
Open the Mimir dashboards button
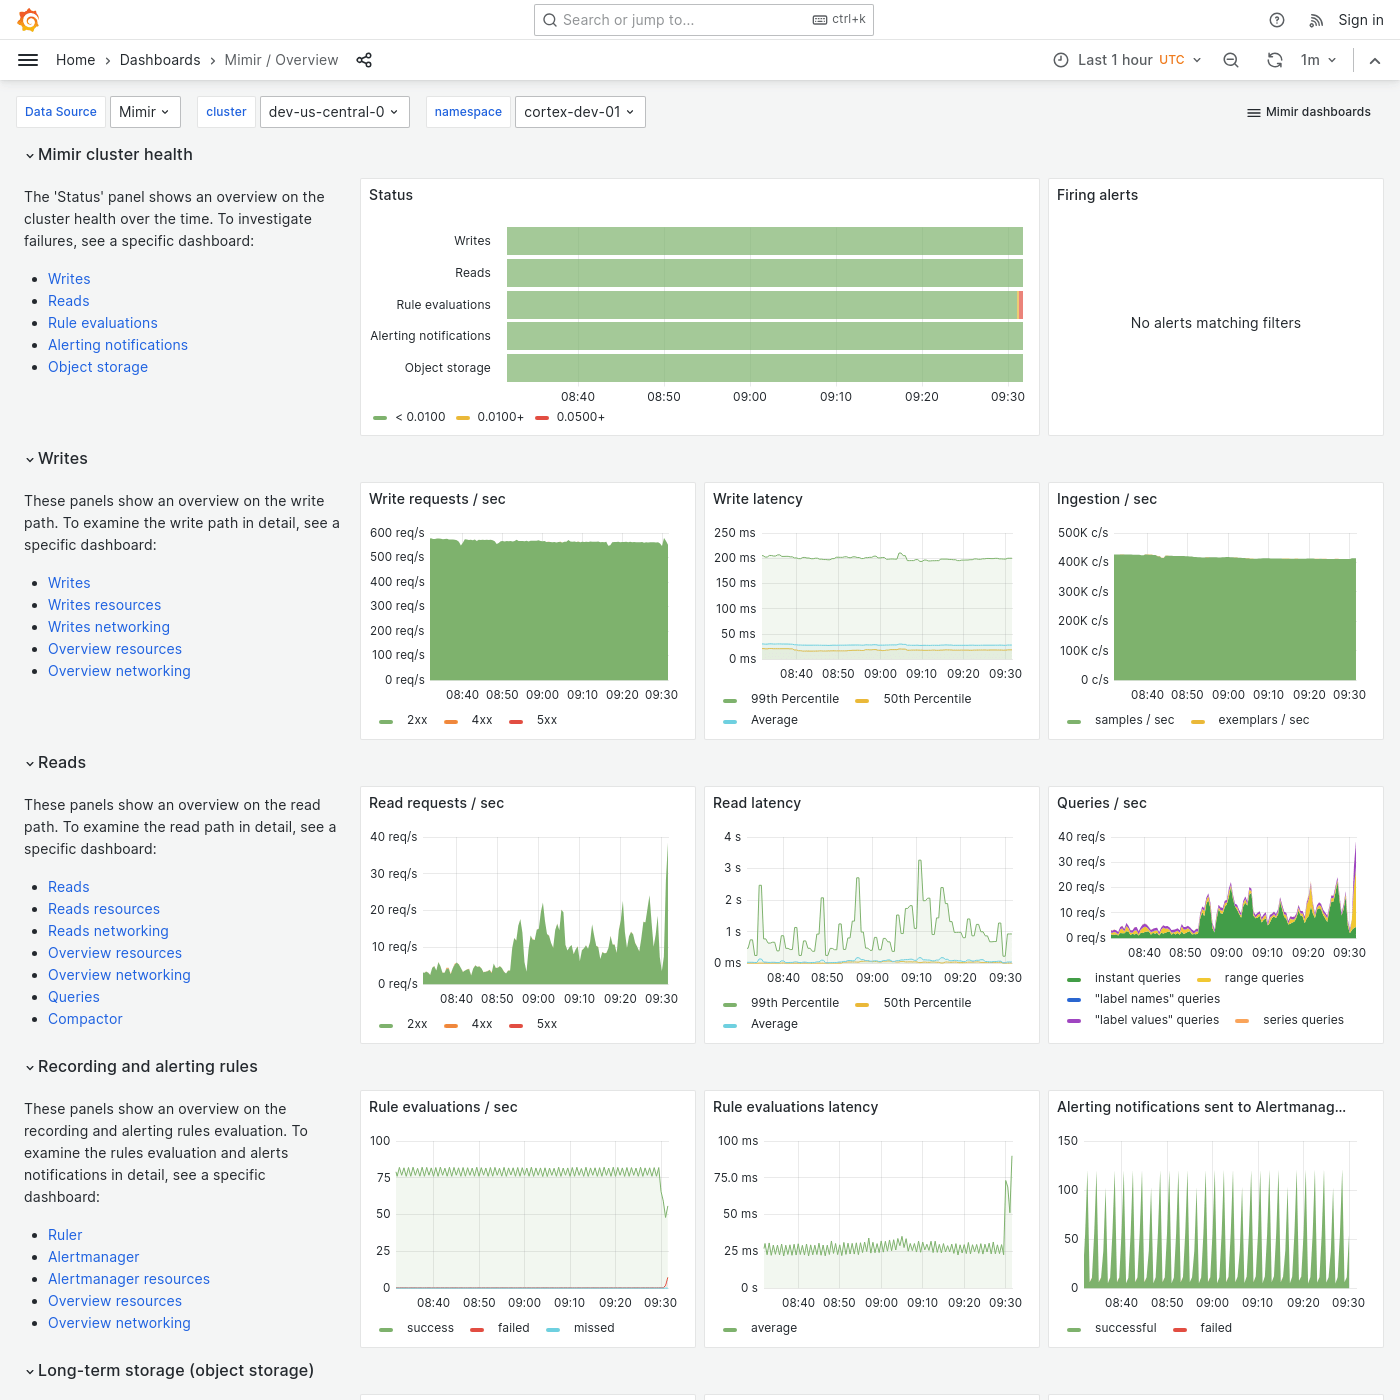click(1308, 111)
